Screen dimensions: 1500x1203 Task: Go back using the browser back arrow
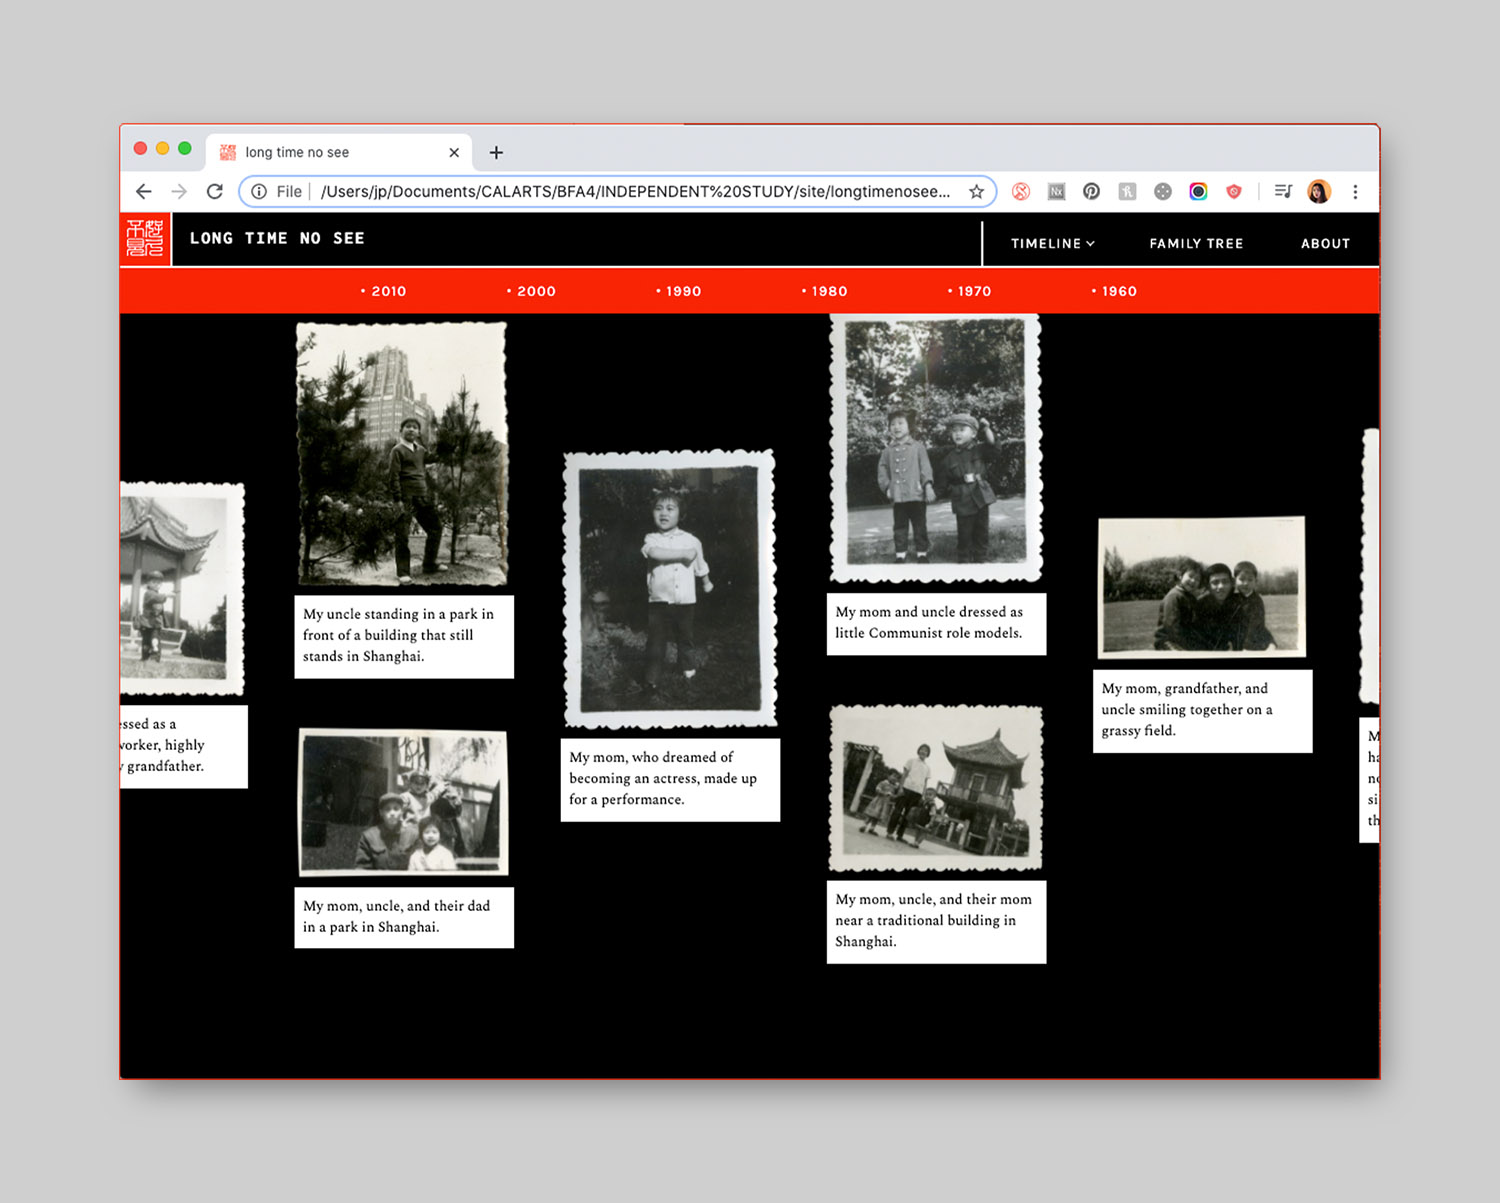143,191
